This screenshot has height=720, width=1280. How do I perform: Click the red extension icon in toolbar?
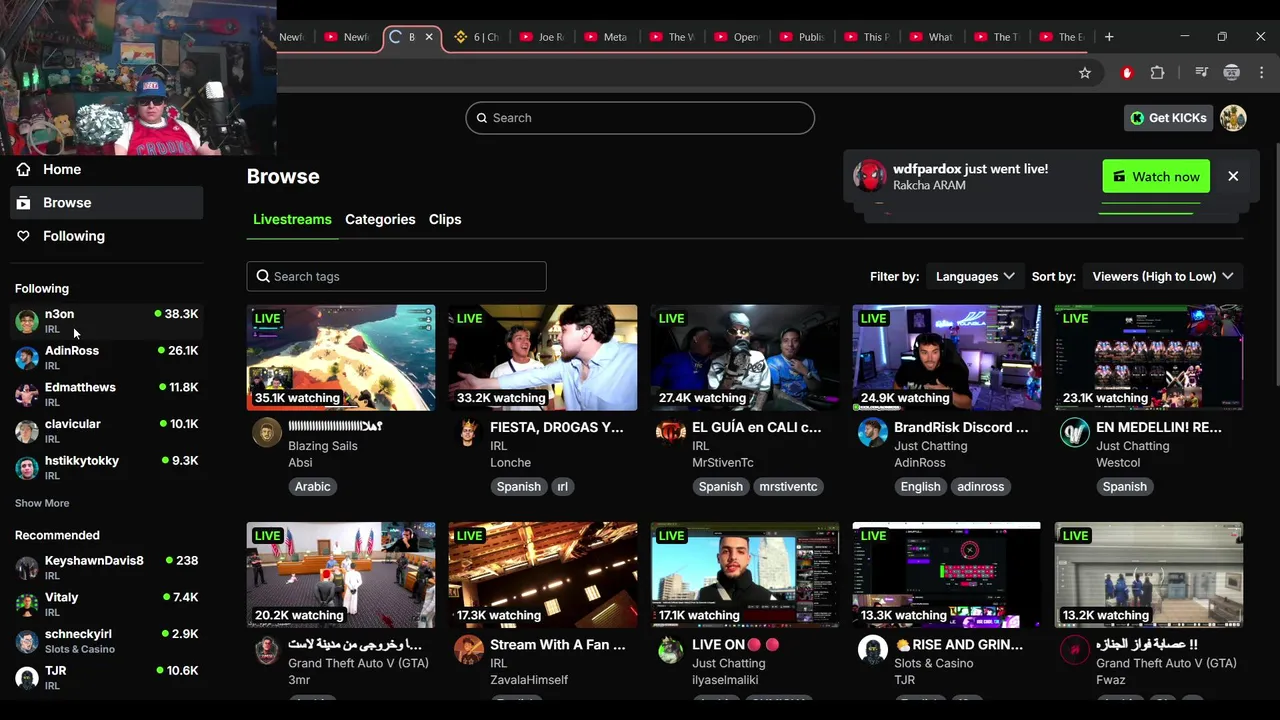point(1127,73)
